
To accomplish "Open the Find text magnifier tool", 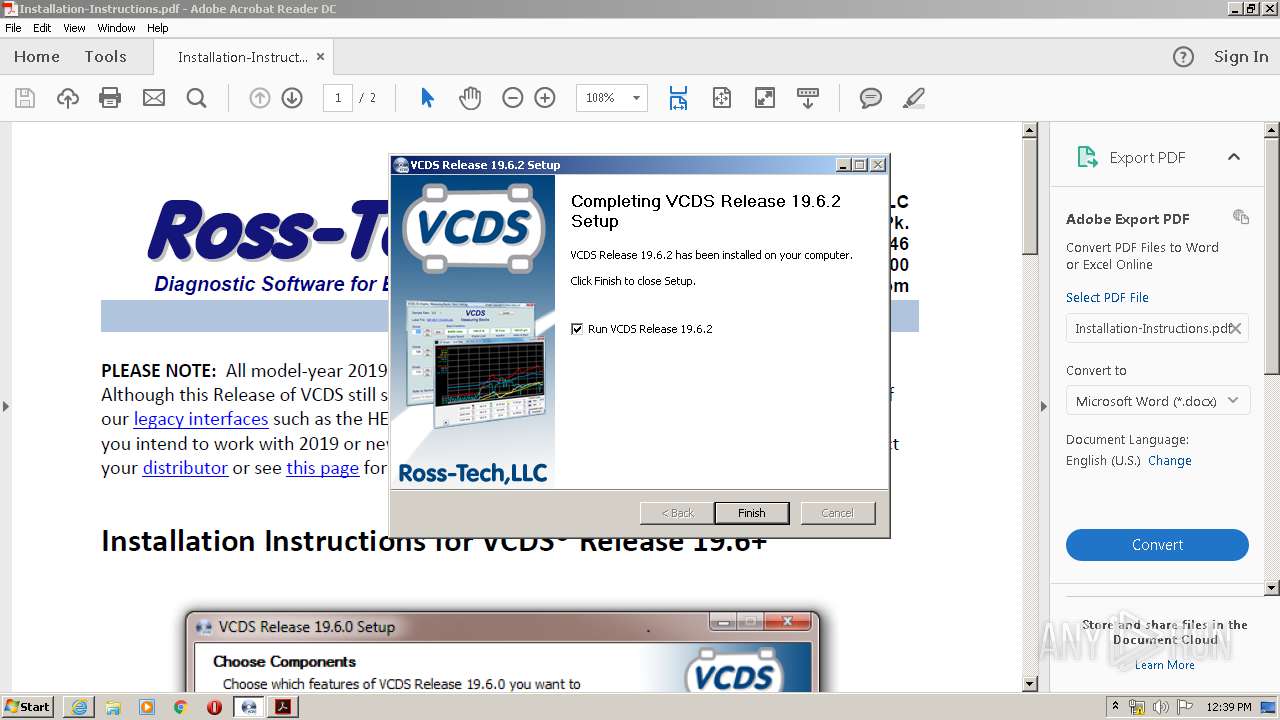I will [197, 98].
